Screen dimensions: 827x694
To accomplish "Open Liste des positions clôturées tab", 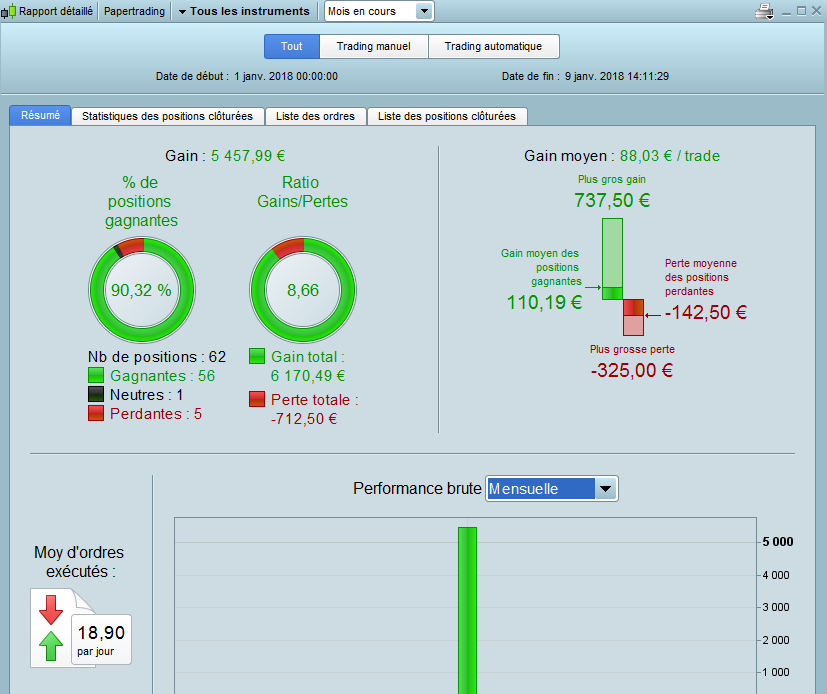I will pyautogui.click(x=447, y=116).
